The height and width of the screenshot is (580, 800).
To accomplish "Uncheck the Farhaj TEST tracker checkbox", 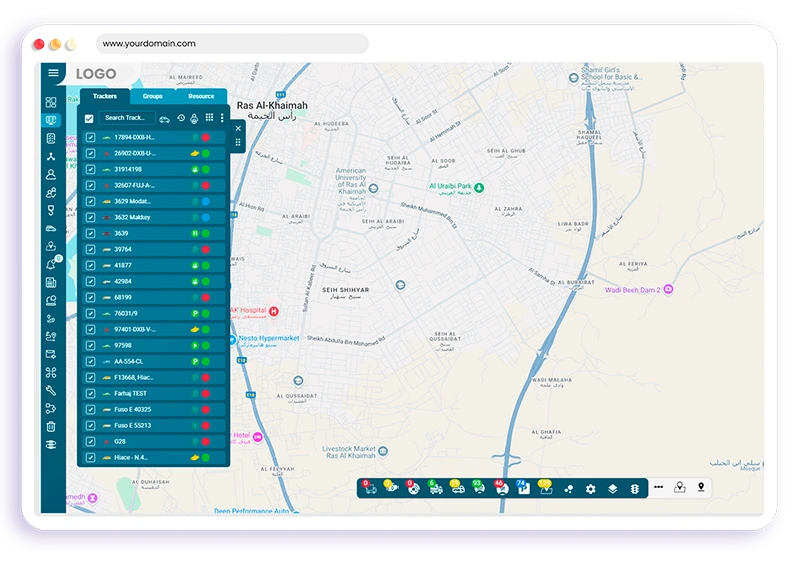I will pyautogui.click(x=90, y=393).
